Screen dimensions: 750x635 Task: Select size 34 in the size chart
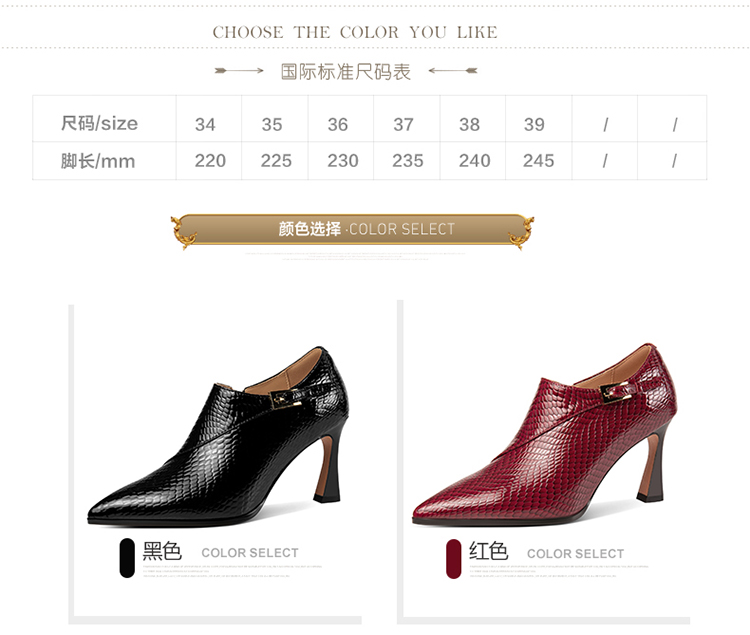coord(205,125)
